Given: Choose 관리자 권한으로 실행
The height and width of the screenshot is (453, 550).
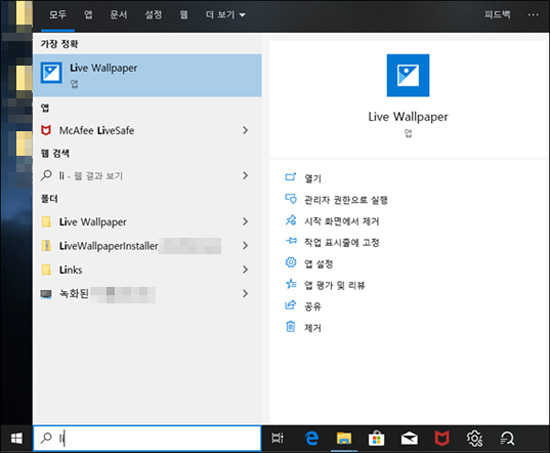Looking at the screenshot, I should point(346,200).
